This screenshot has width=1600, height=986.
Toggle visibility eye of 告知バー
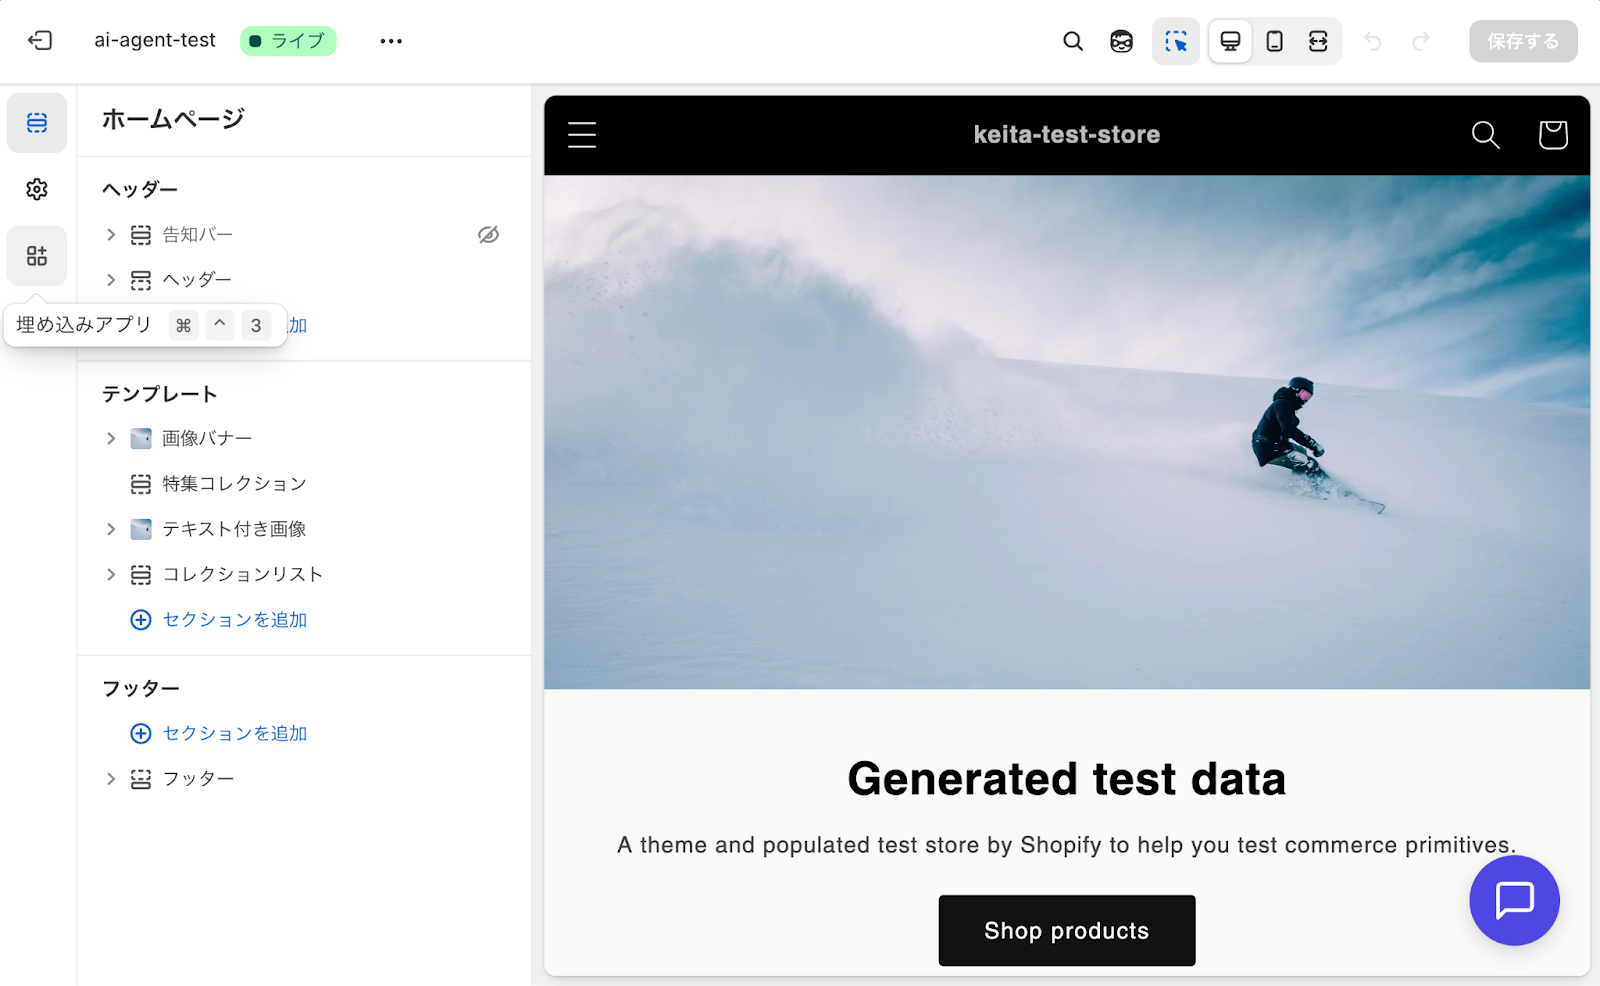pos(488,235)
